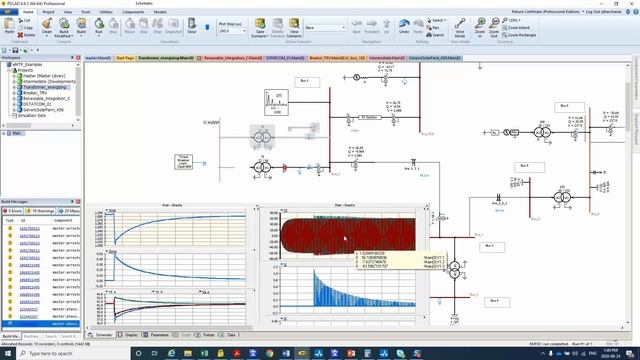
Task: Switch to the GenericSolarFarm_450 document tab
Action: (x=435, y=58)
